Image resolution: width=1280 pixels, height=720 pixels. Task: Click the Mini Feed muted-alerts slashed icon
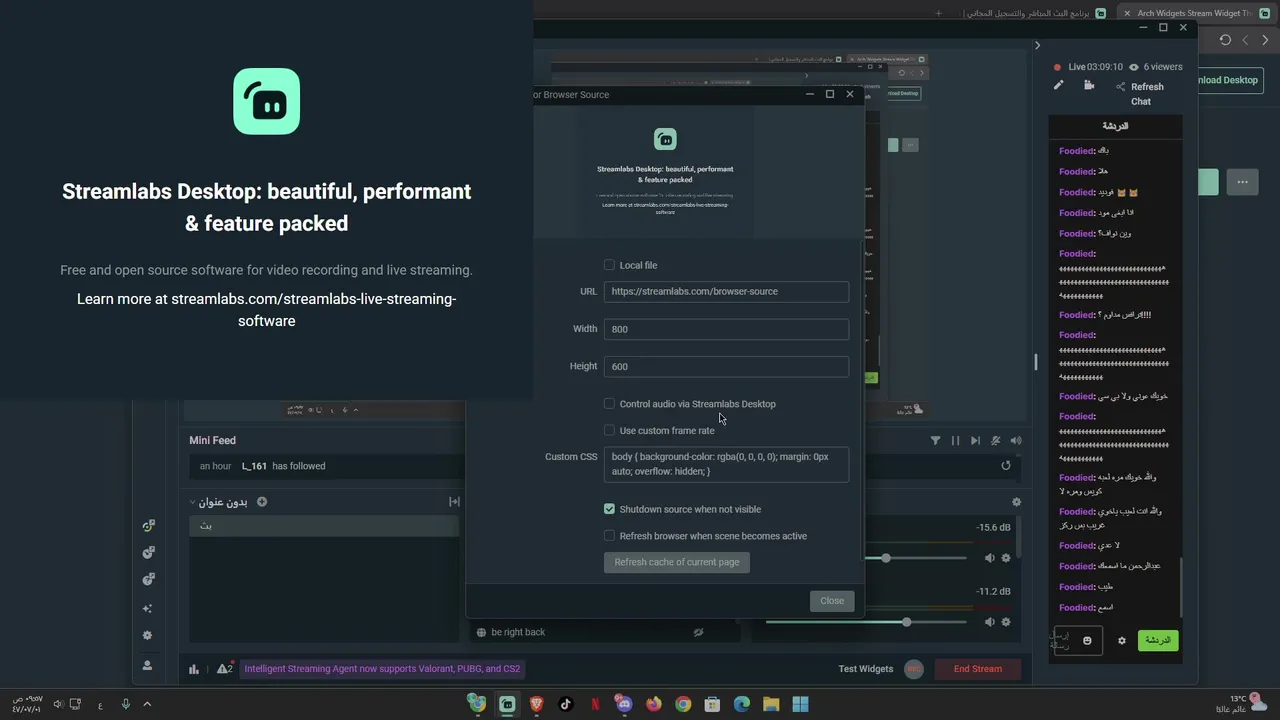995,440
